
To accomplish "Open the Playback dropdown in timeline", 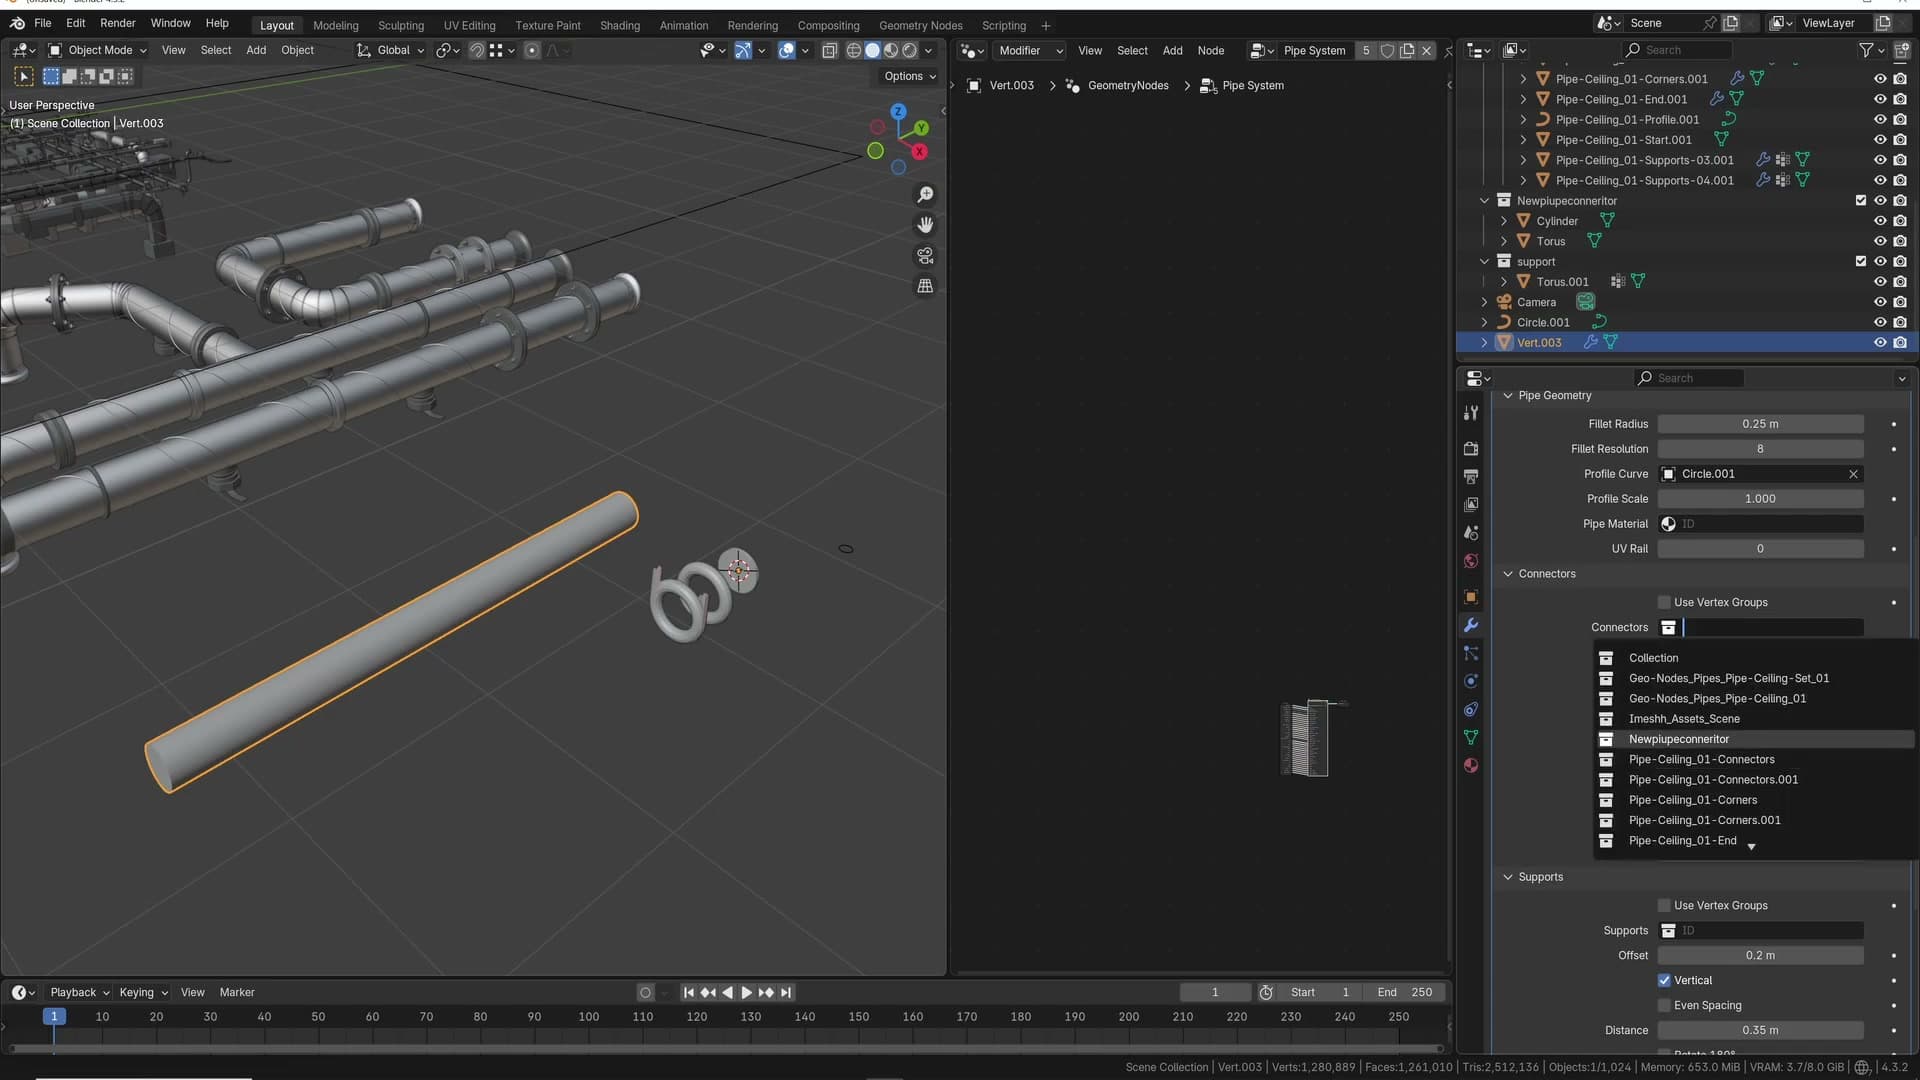I will click(x=79, y=992).
